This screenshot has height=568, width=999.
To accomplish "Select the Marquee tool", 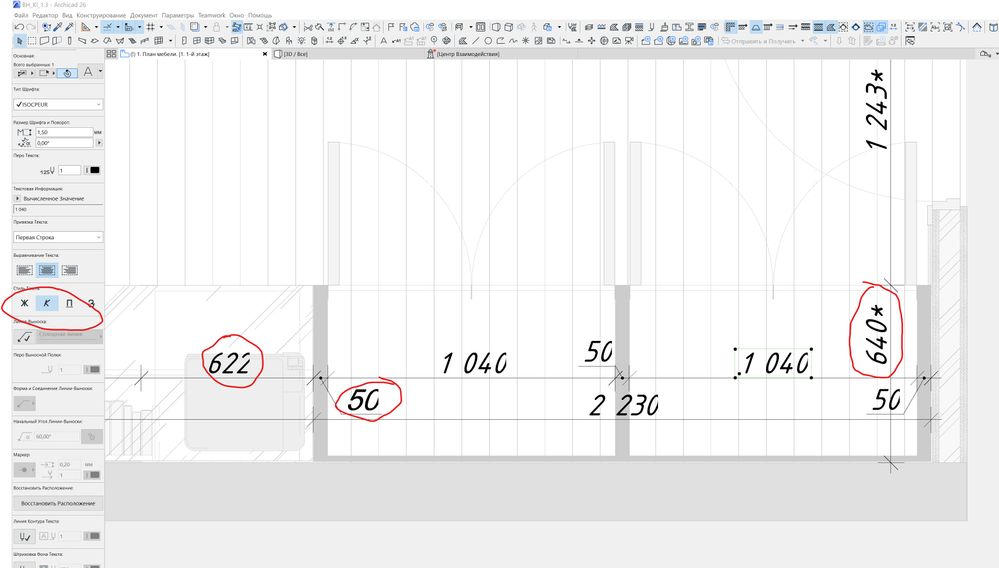I will click(32, 41).
